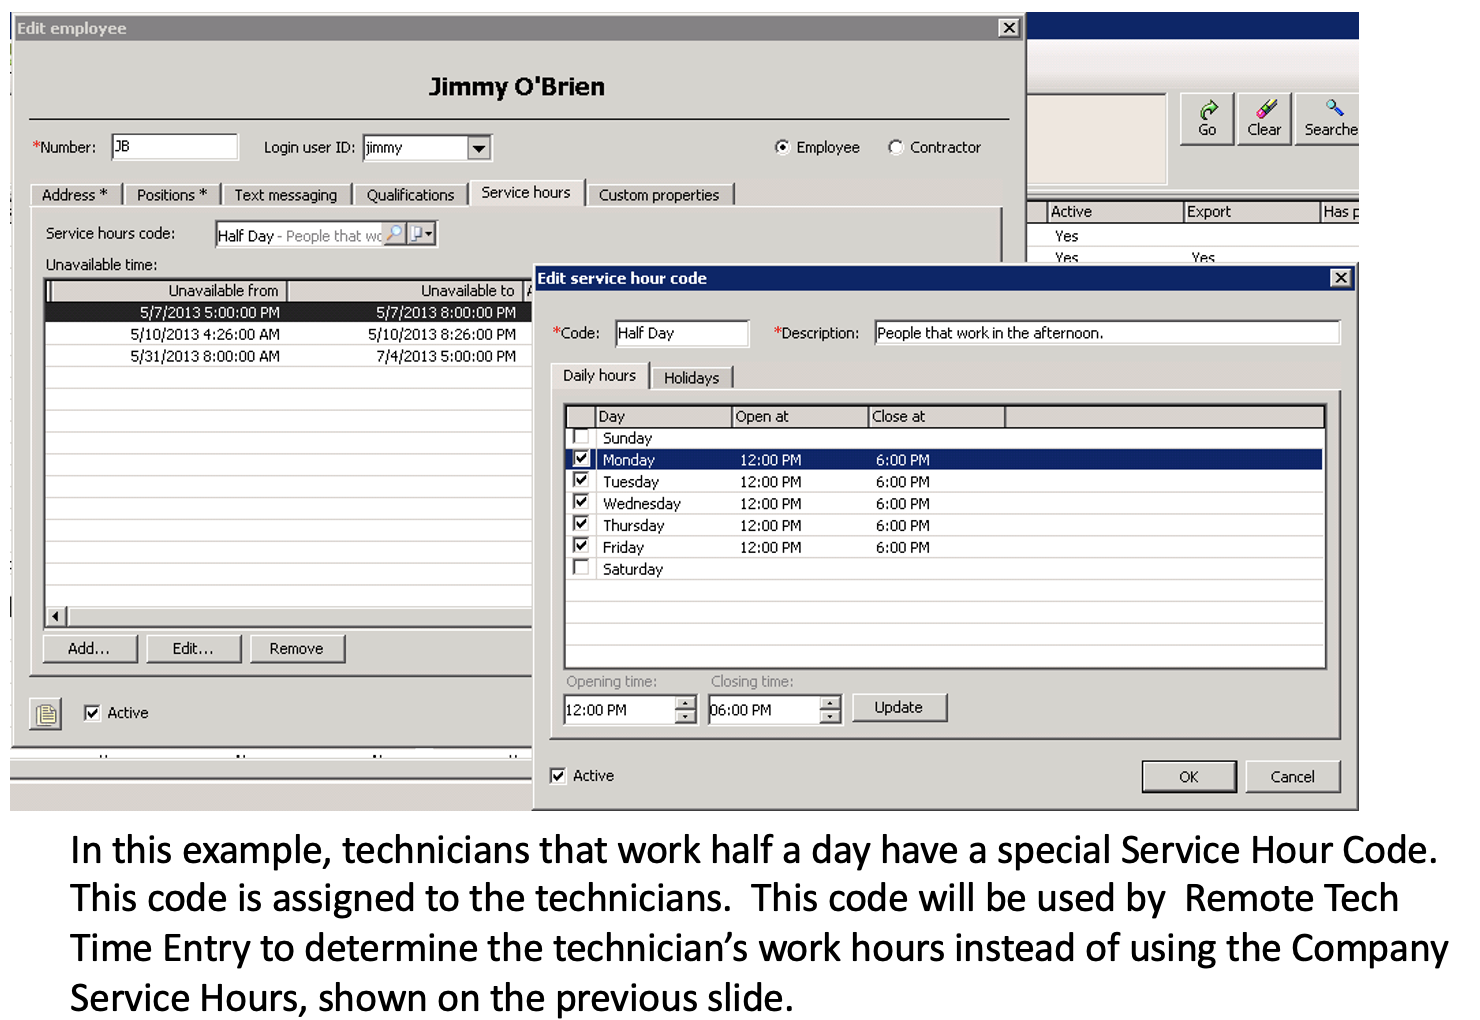This screenshot has height=1020, width=1480.
Task: Click the magnifier lookup beside Service hours code
Action: (x=394, y=233)
